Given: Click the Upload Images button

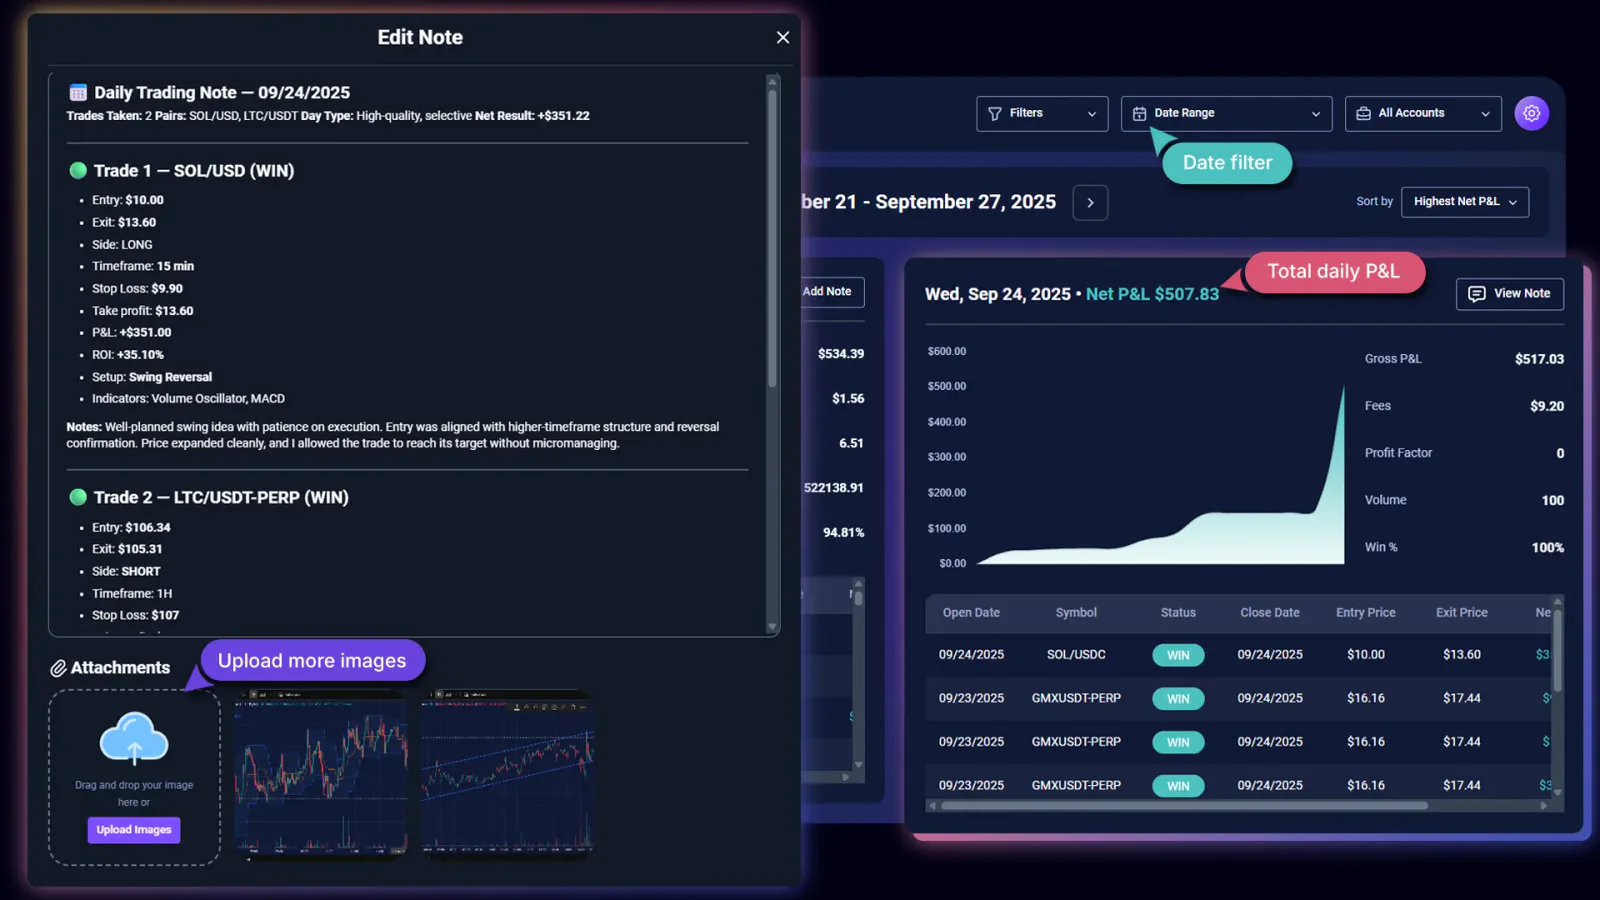Looking at the screenshot, I should 133,829.
